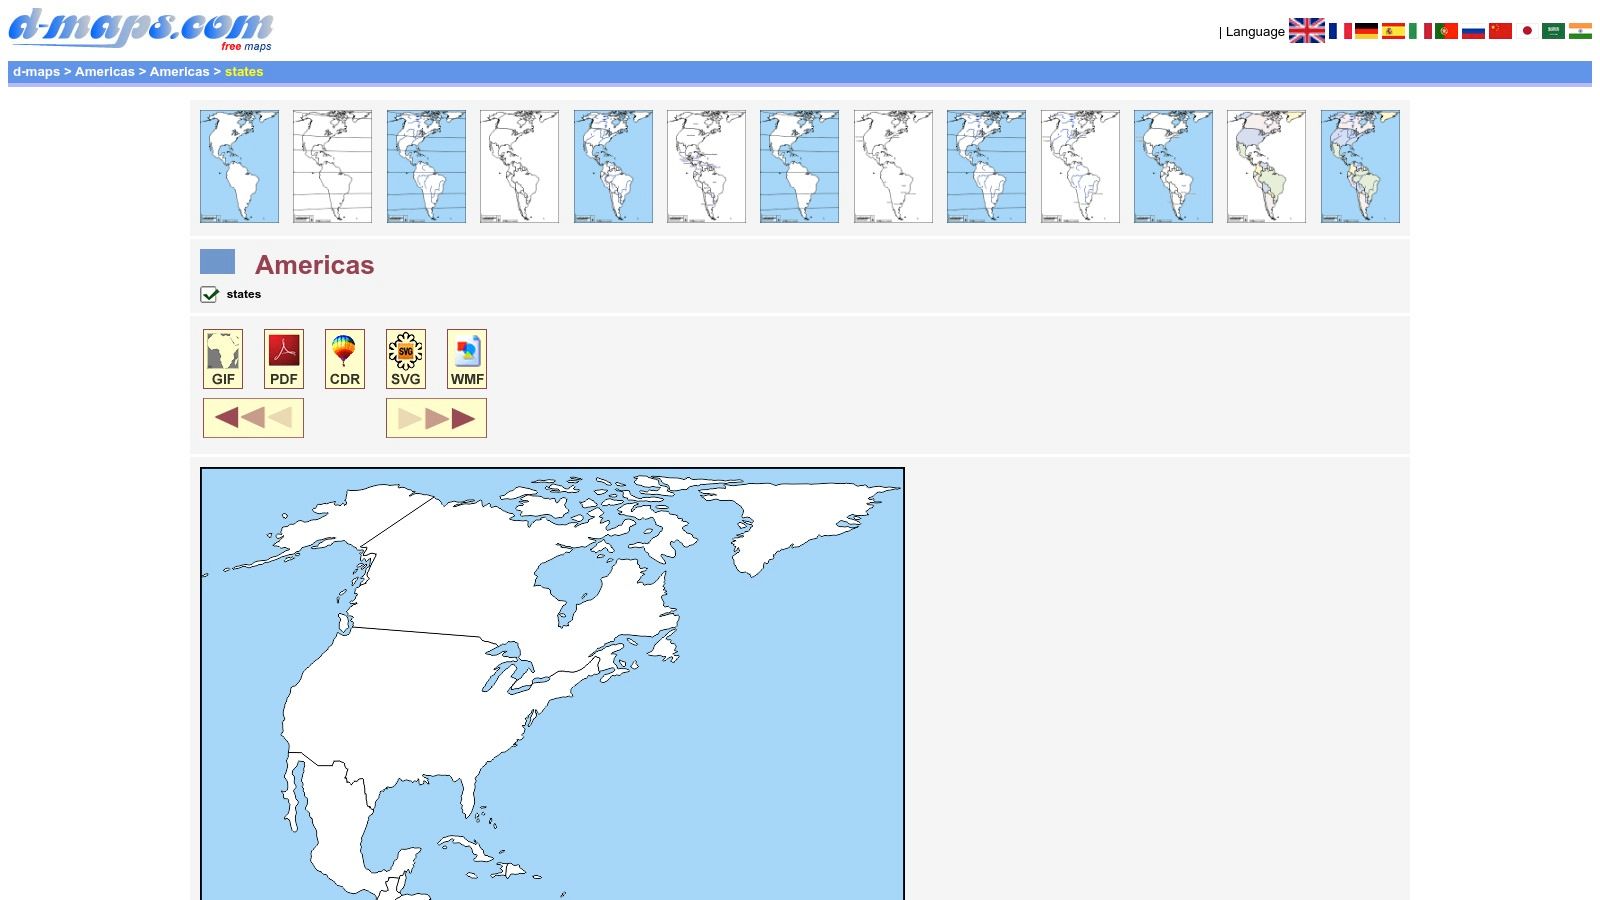Toggle the states checkbox
Image resolution: width=1600 pixels, height=900 pixels.
pos(209,294)
